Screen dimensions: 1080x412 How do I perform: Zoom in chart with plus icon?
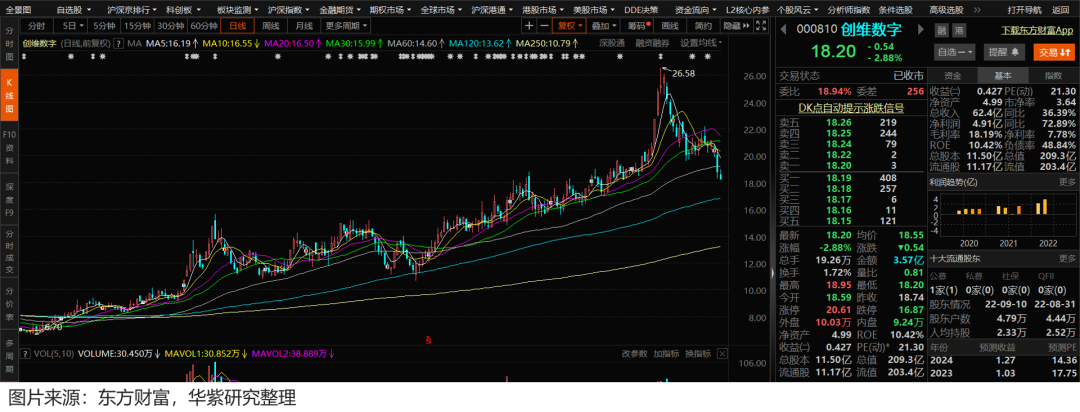pyautogui.click(x=529, y=25)
